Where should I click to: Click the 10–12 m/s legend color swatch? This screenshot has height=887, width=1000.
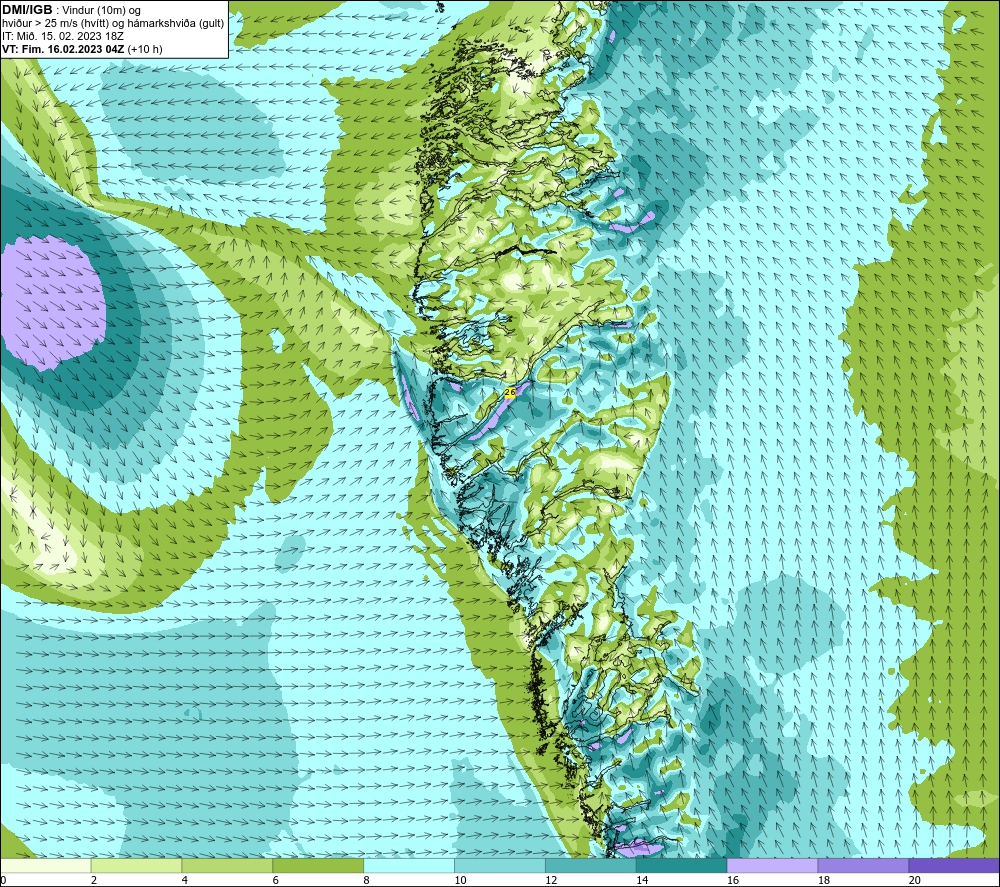click(499, 865)
